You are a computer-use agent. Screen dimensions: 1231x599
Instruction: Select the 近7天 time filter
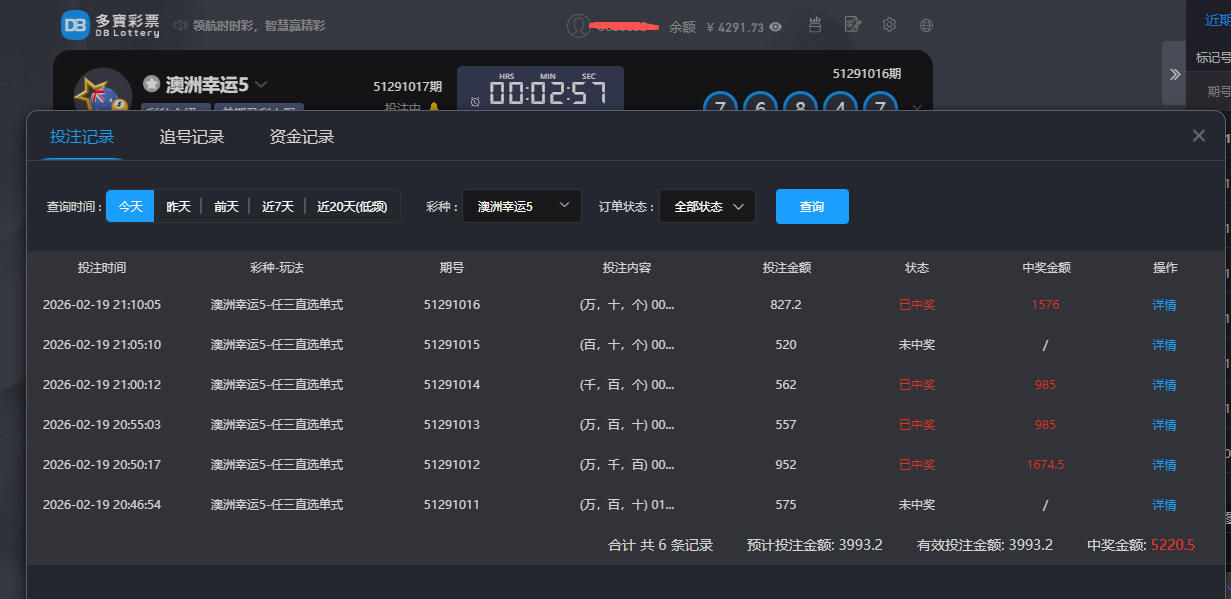(277, 206)
